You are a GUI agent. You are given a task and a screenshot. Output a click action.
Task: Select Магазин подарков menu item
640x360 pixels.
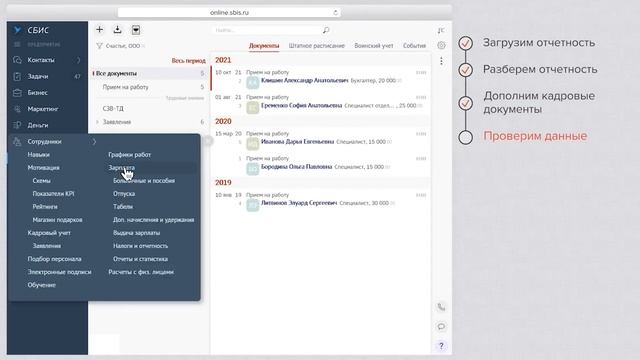click(x=58, y=220)
